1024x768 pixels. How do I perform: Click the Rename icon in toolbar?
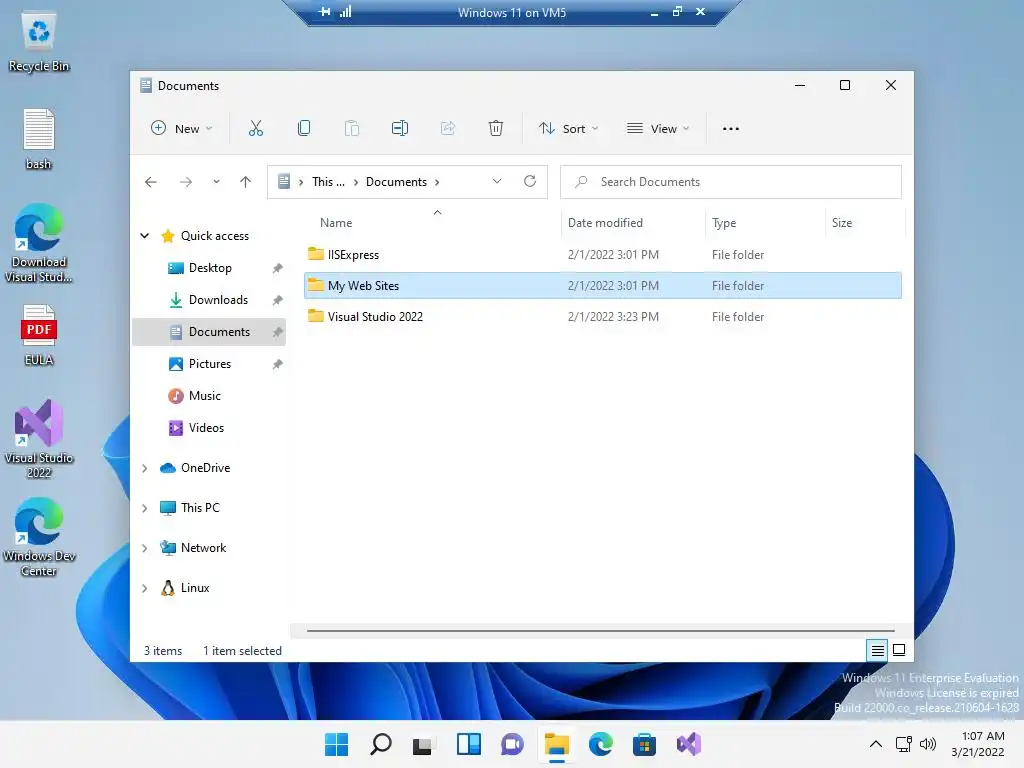tap(400, 129)
